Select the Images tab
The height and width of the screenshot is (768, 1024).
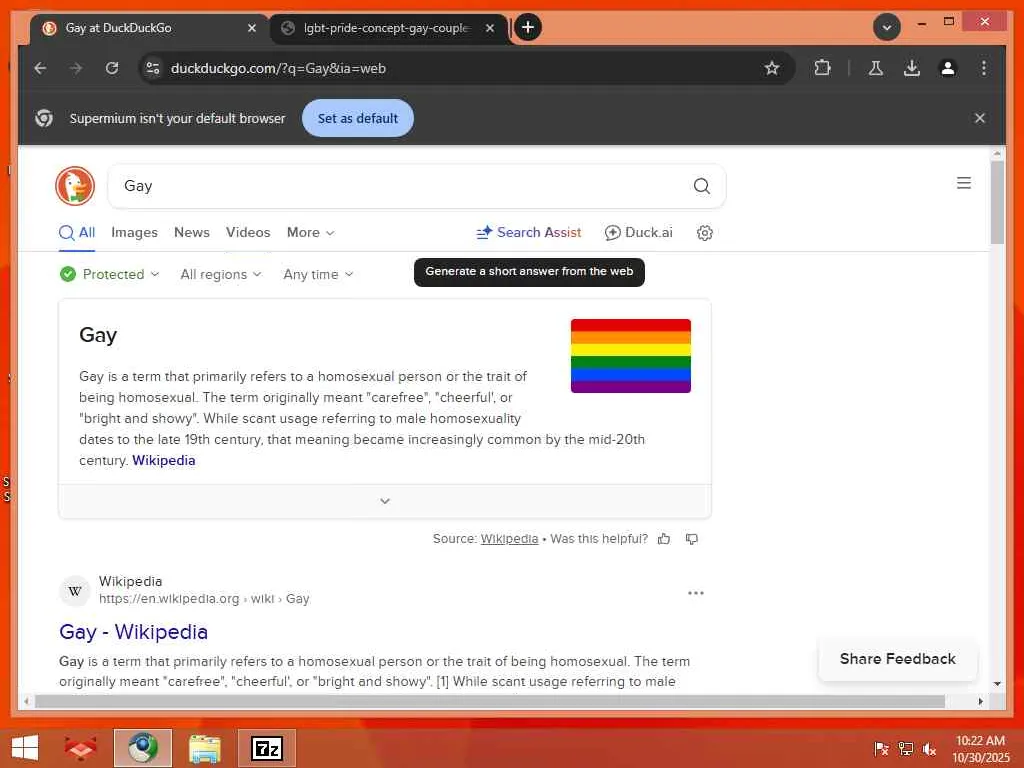(135, 232)
